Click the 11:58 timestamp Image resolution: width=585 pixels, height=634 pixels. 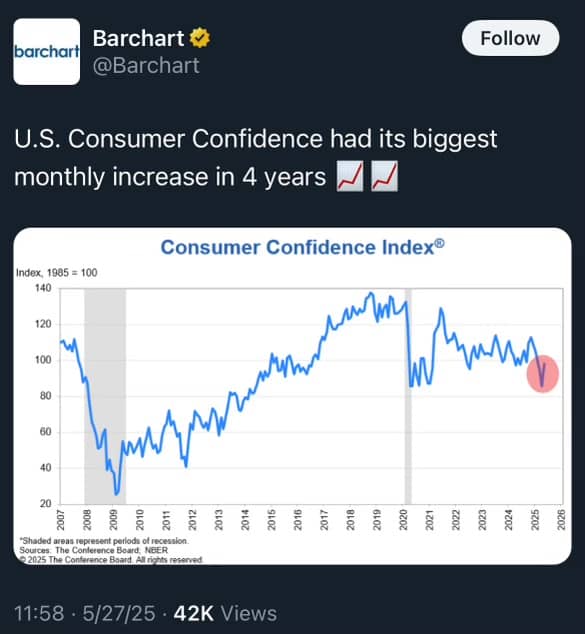[39, 613]
